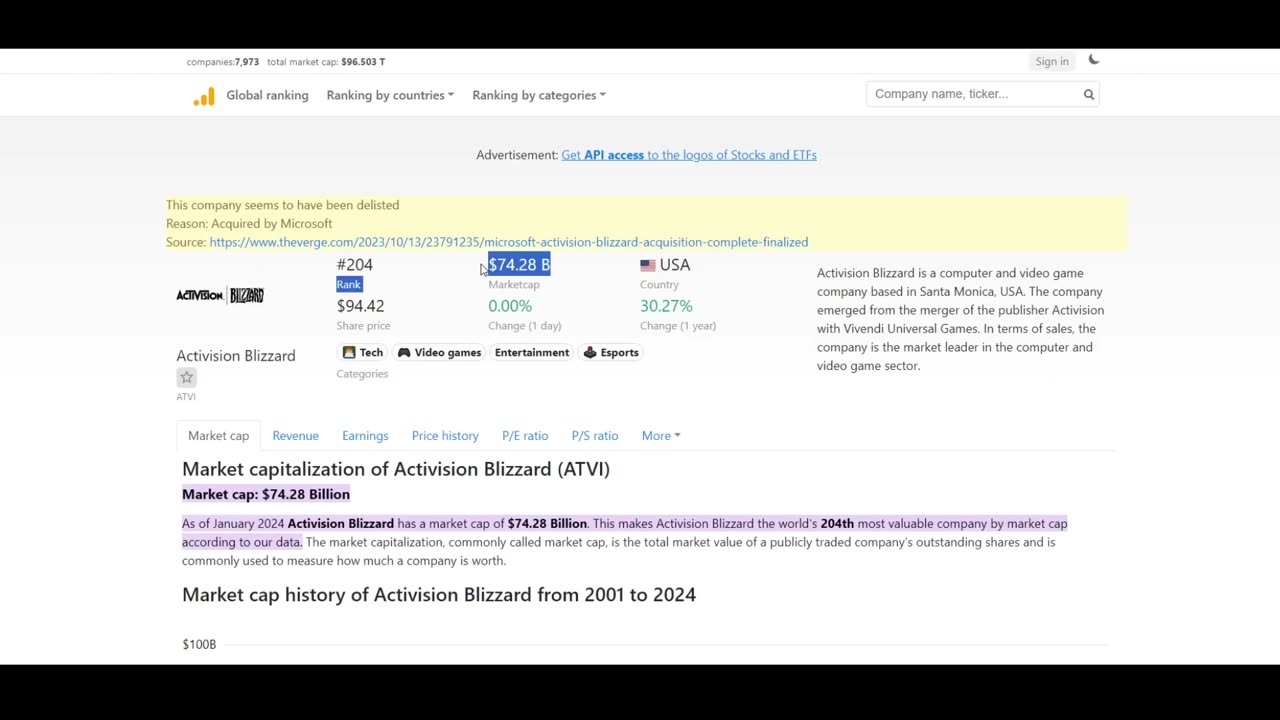
Task: Click the 0.00% one-day change value
Action: pos(510,306)
